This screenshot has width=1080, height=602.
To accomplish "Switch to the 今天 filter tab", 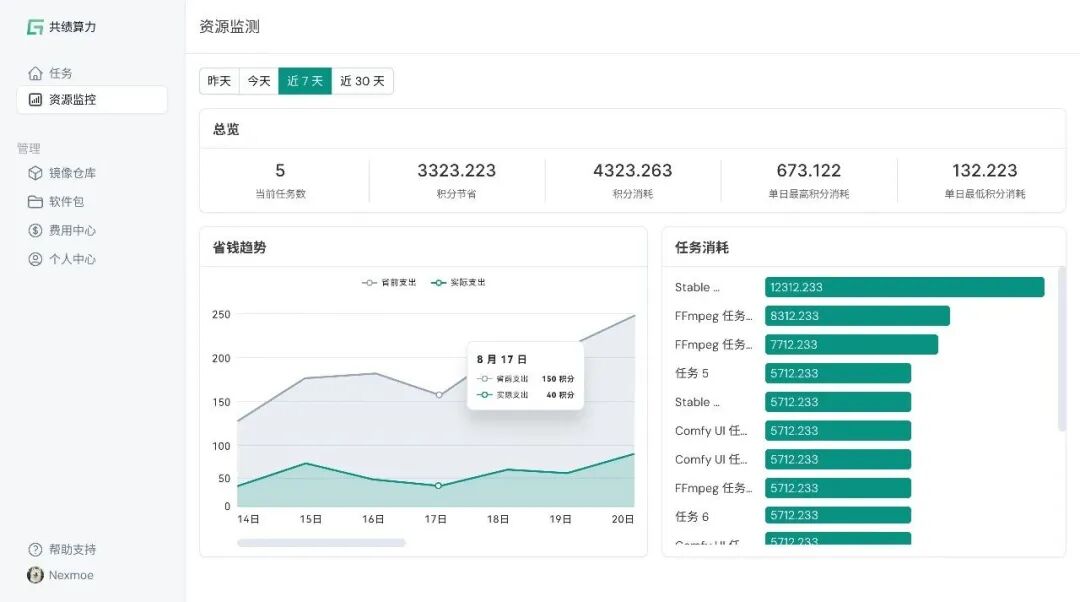I will pyautogui.click(x=258, y=81).
